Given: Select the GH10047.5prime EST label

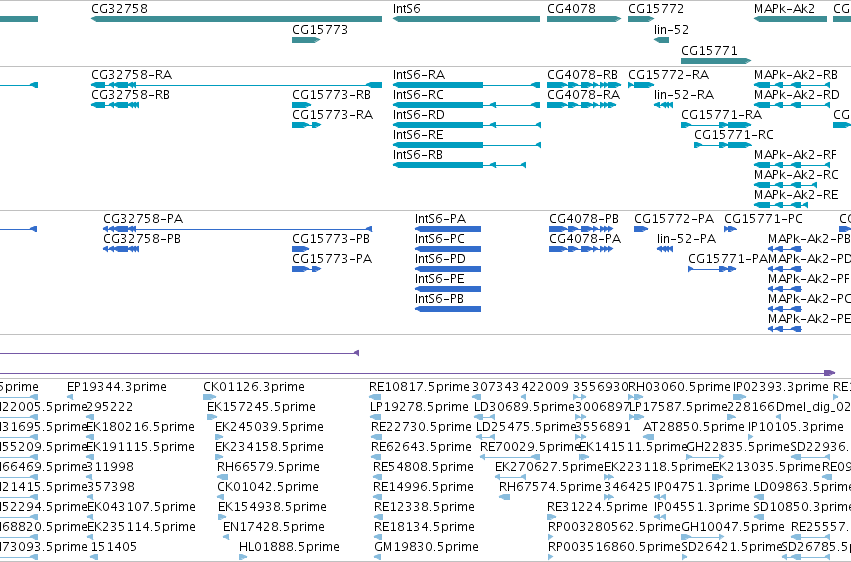Looking at the screenshot, I should pos(733,527).
